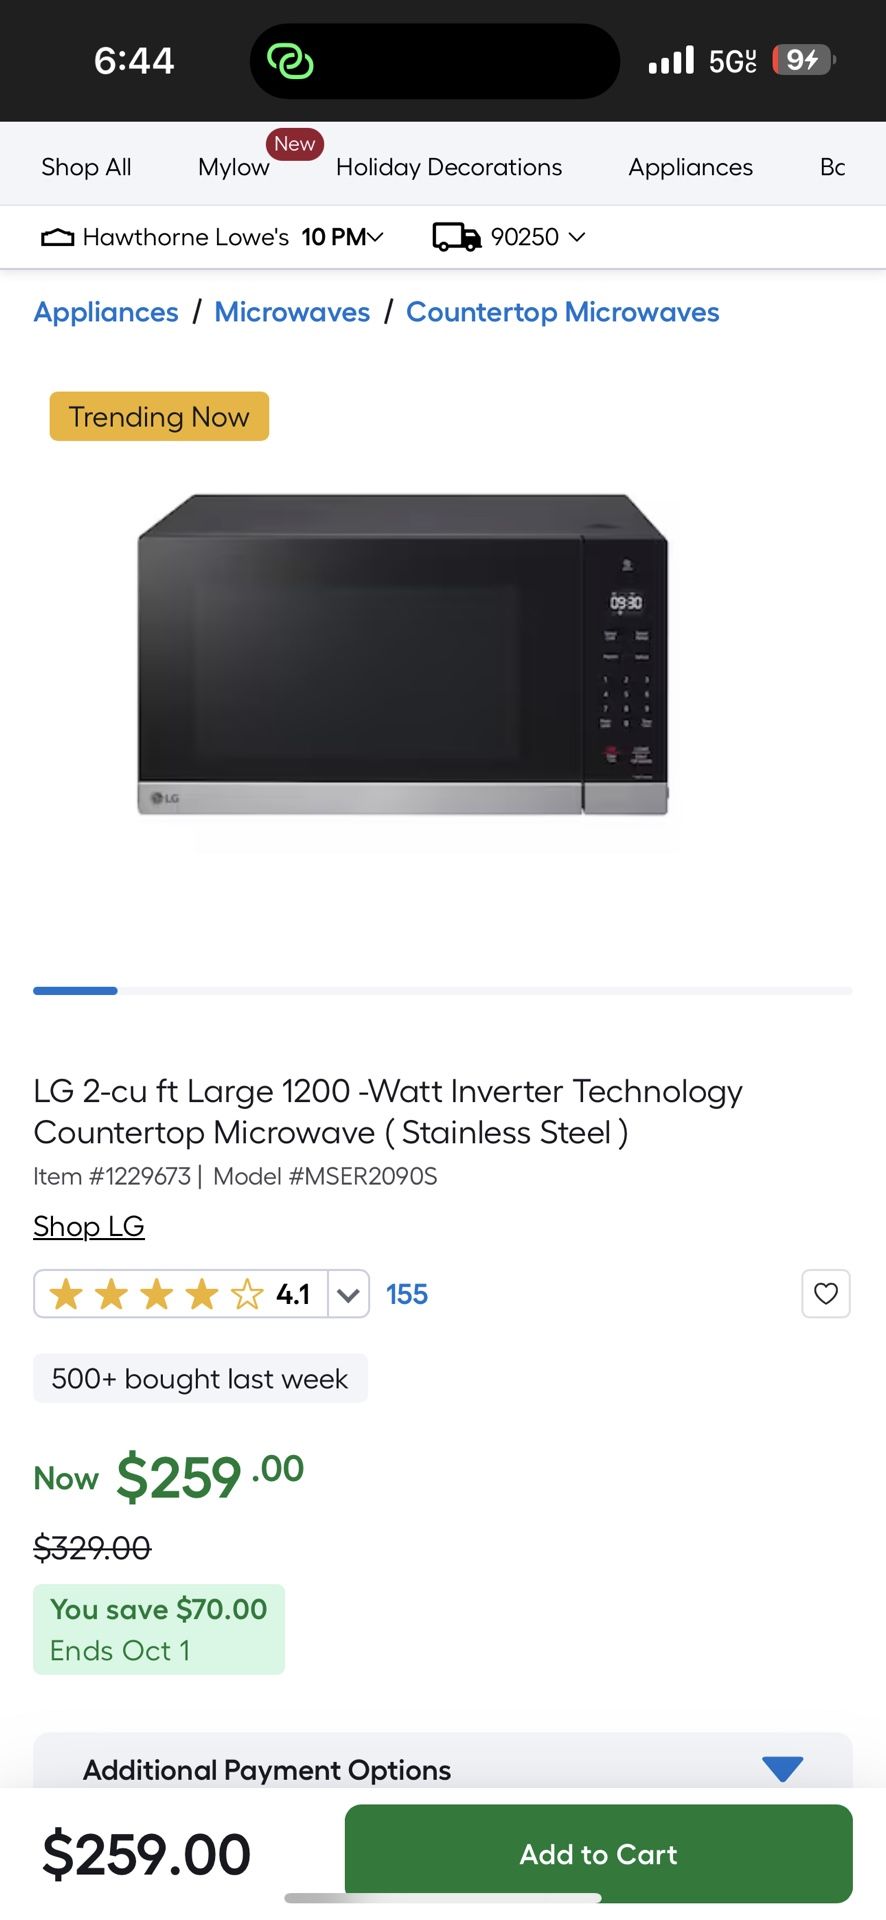Go to Countertop Microwaves breadcrumb
This screenshot has width=886, height=1920.
click(563, 312)
